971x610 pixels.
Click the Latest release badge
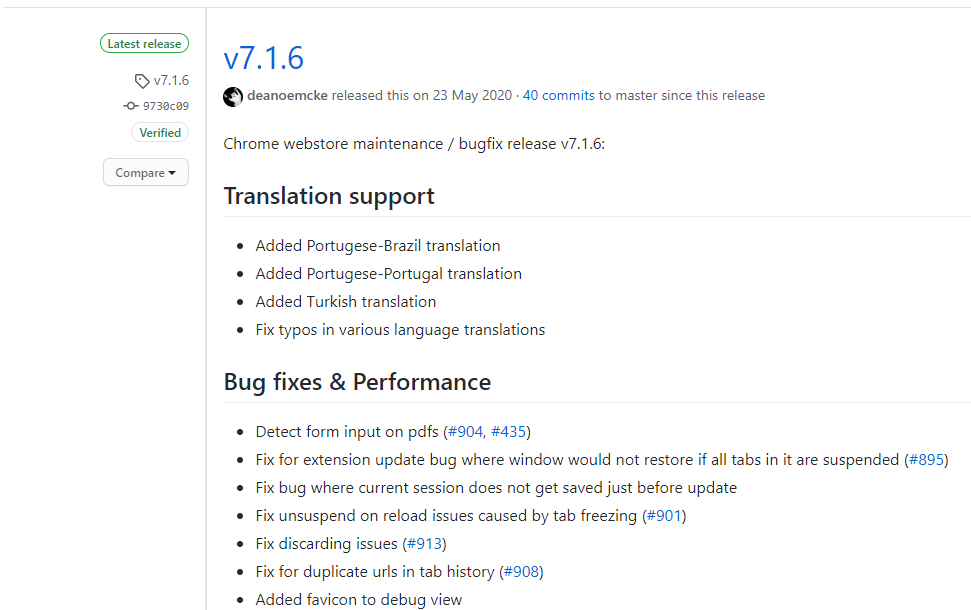(x=144, y=43)
